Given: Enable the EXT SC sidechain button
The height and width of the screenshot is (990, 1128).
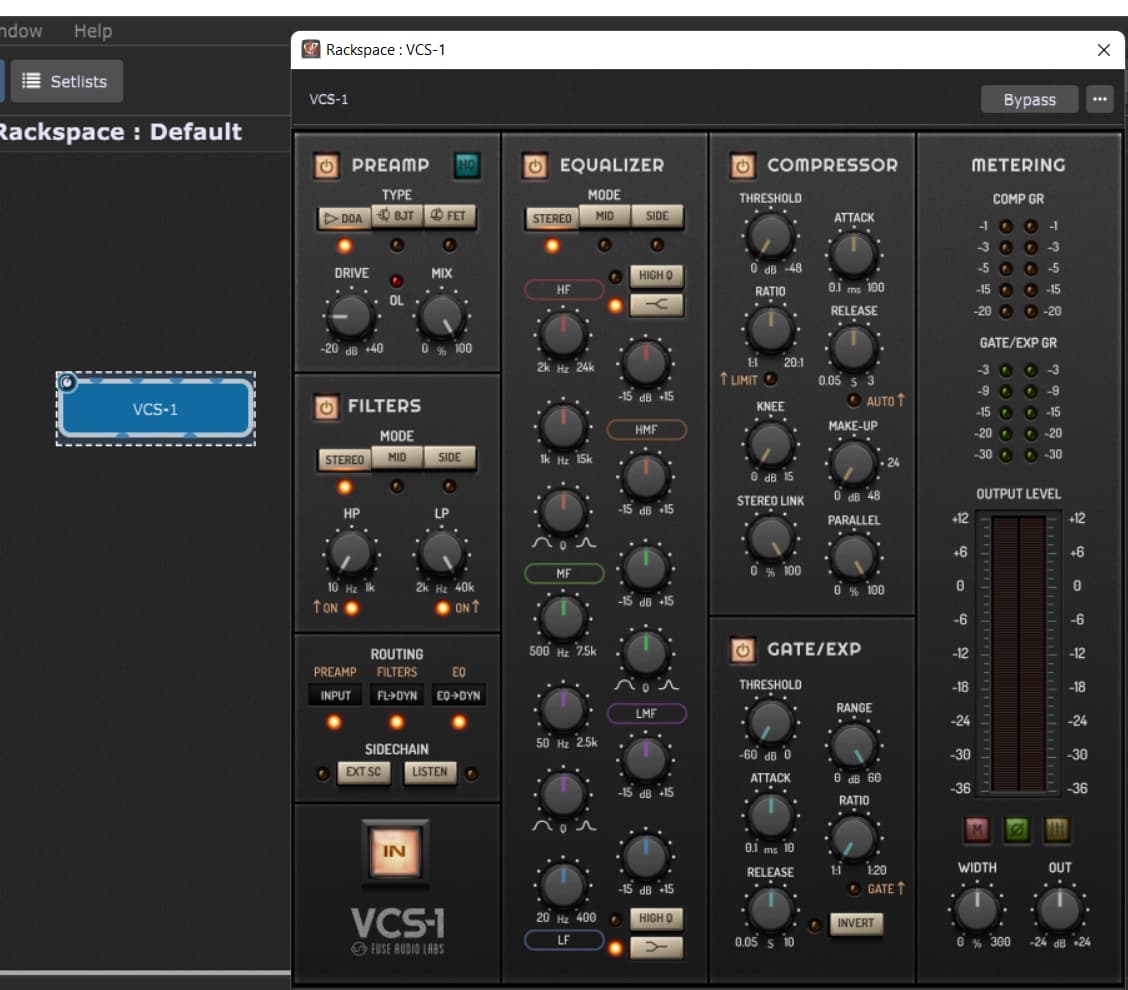Looking at the screenshot, I should (363, 772).
